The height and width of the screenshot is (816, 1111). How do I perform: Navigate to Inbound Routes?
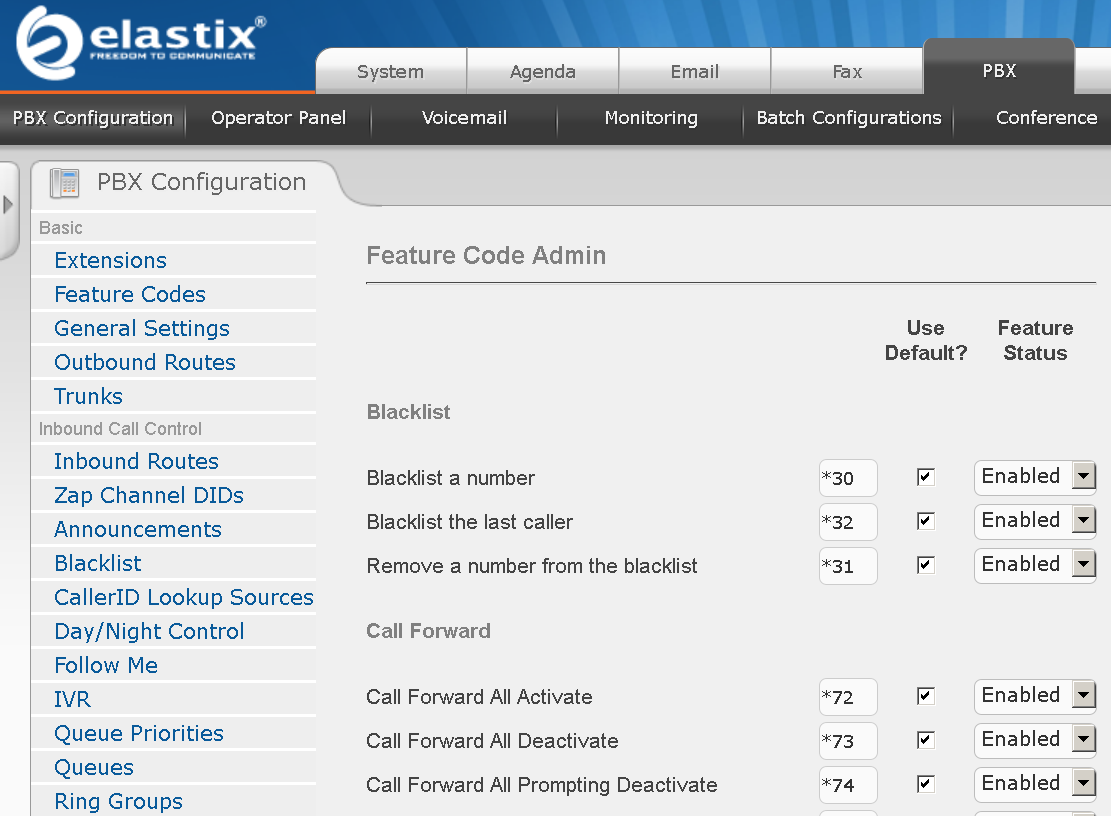pyautogui.click(x=136, y=461)
